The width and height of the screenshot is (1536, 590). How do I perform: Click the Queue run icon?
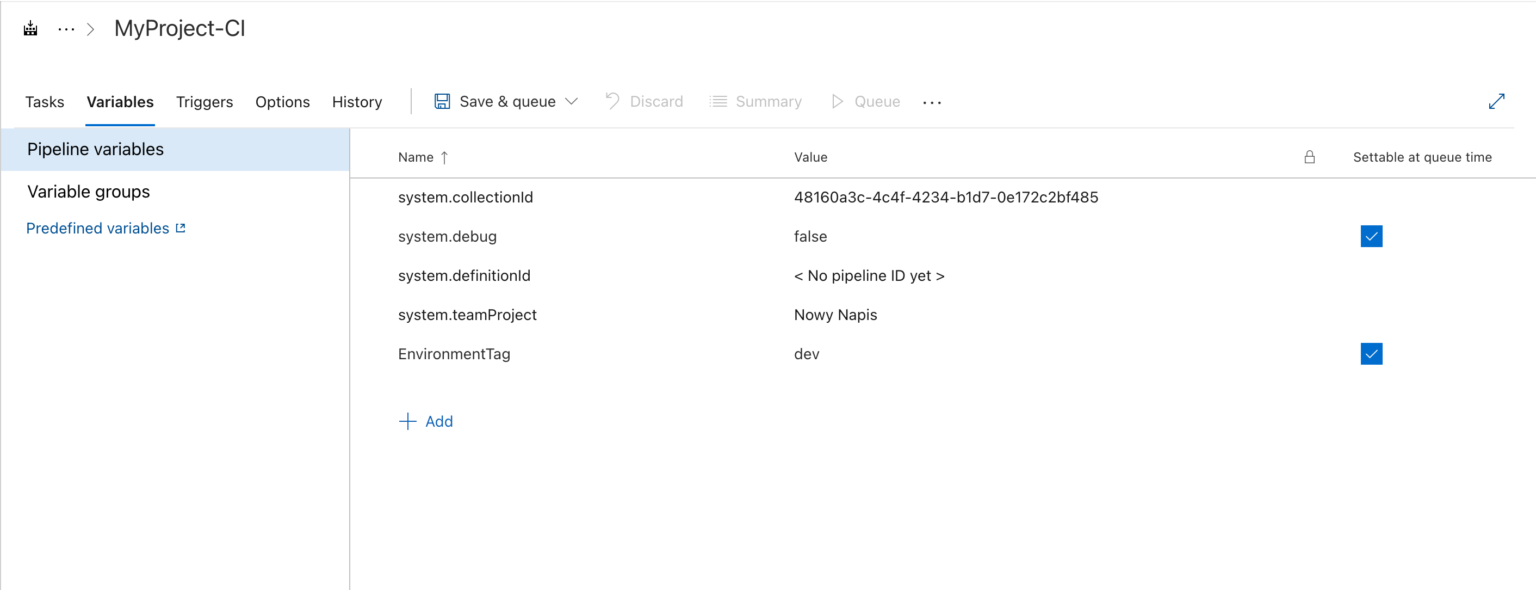pos(838,101)
